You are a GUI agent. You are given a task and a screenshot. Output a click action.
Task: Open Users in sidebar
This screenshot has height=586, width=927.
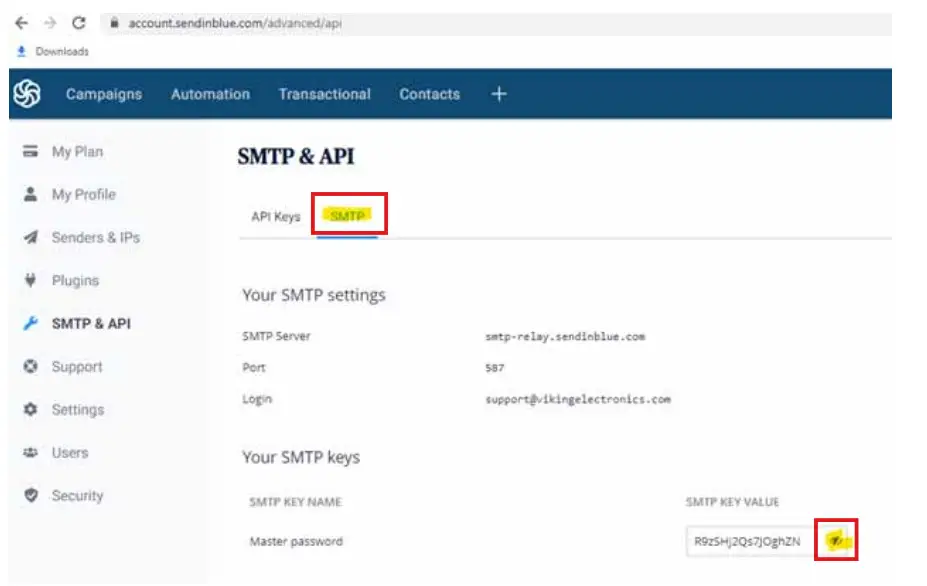pos(70,453)
